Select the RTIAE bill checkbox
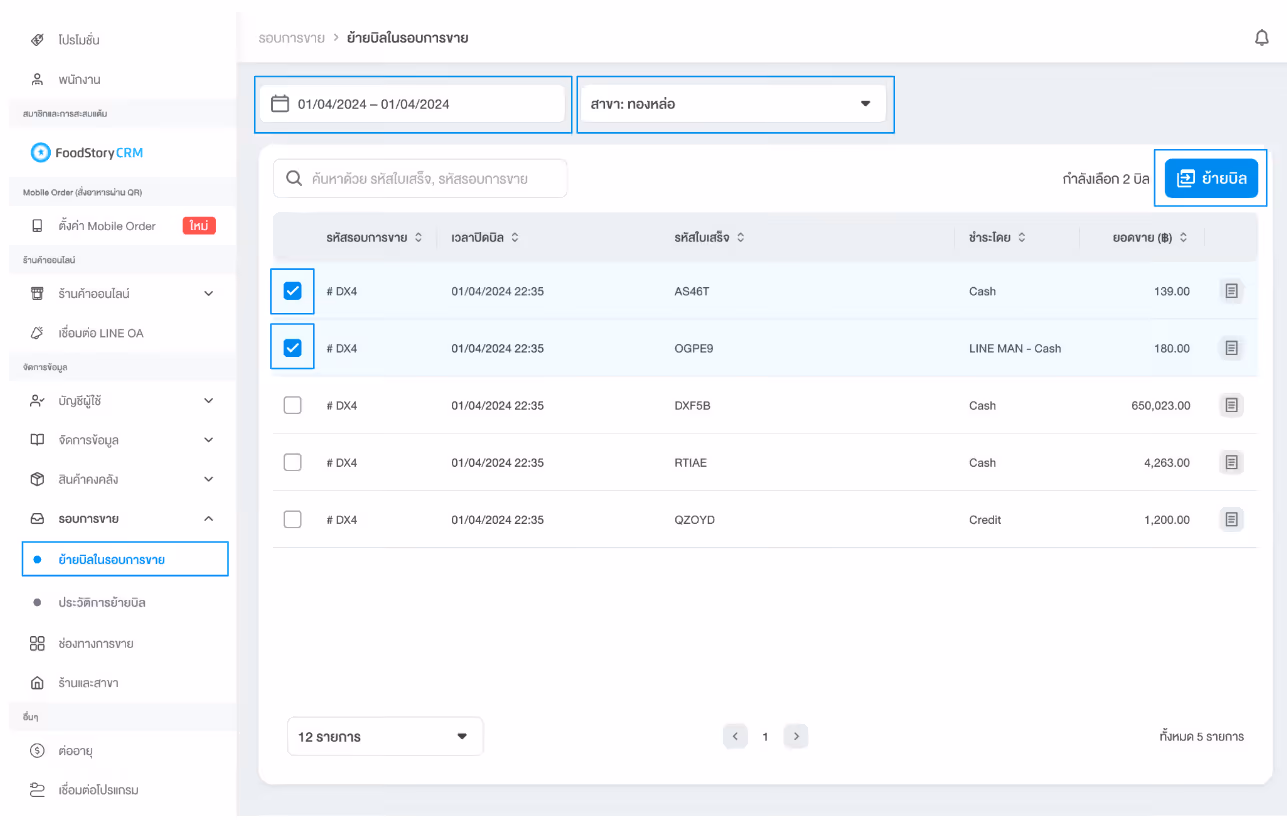This screenshot has height=820, width=1287. click(x=292, y=462)
